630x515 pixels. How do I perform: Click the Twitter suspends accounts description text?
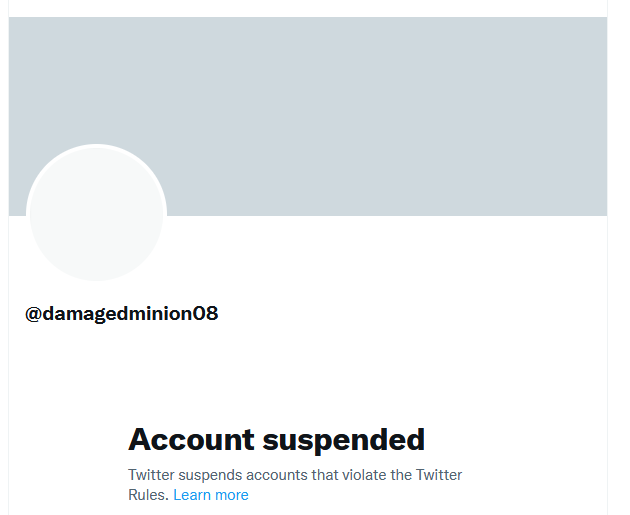pyautogui.click(x=295, y=484)
